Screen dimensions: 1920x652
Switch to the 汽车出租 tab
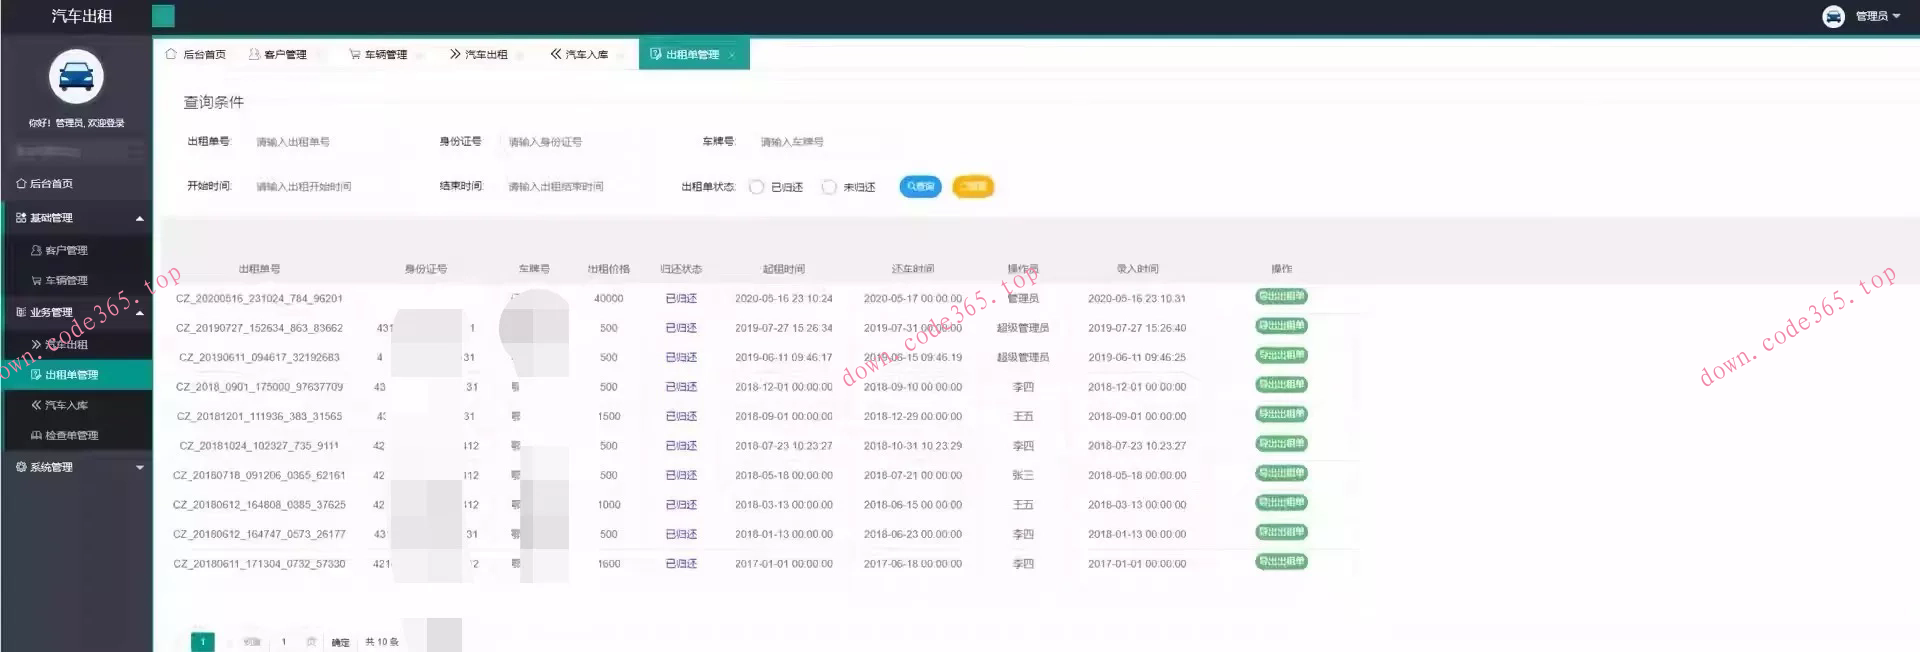pos(479,54)
